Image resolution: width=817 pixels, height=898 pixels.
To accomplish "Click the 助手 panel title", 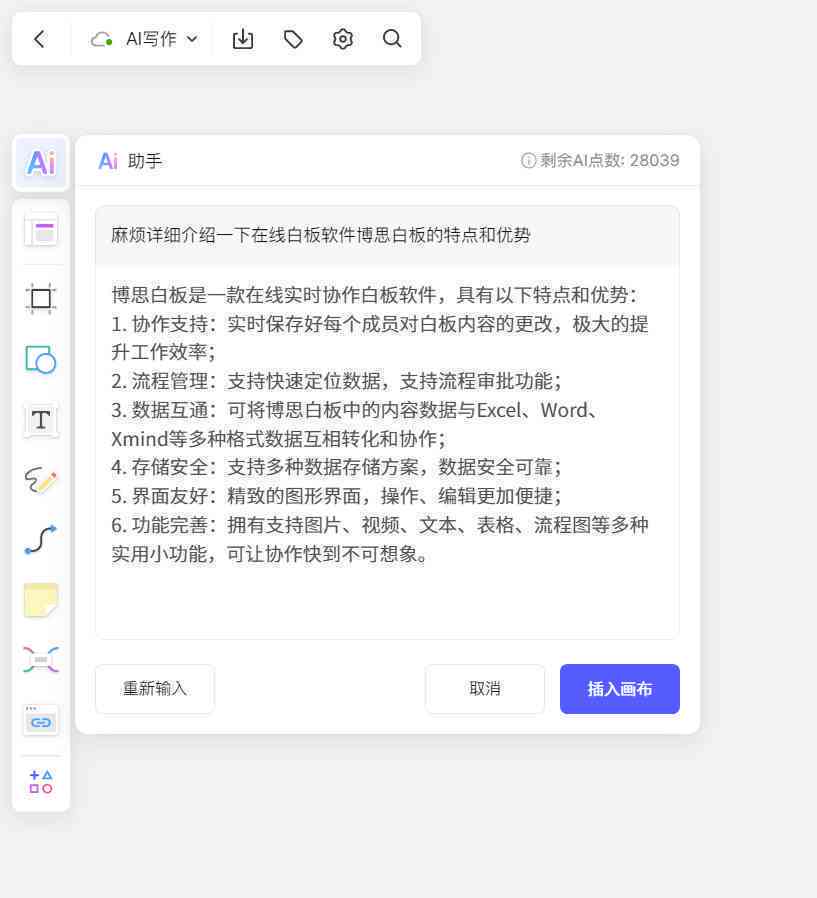I will coord(145,161).
